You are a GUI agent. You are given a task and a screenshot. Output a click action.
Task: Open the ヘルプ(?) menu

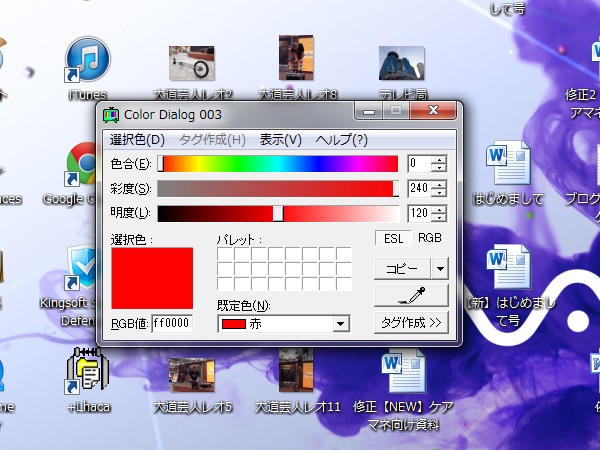click(341, 140)
